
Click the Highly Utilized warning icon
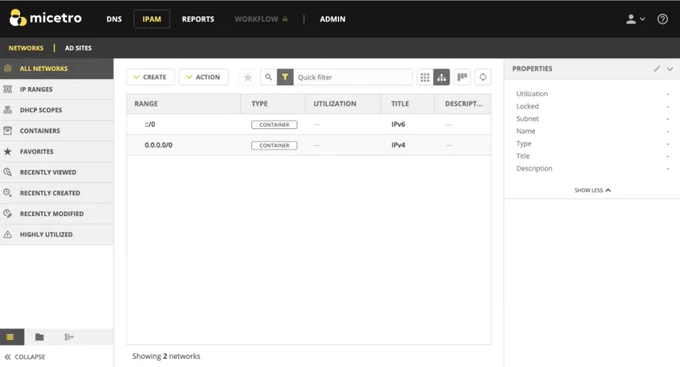7,234
